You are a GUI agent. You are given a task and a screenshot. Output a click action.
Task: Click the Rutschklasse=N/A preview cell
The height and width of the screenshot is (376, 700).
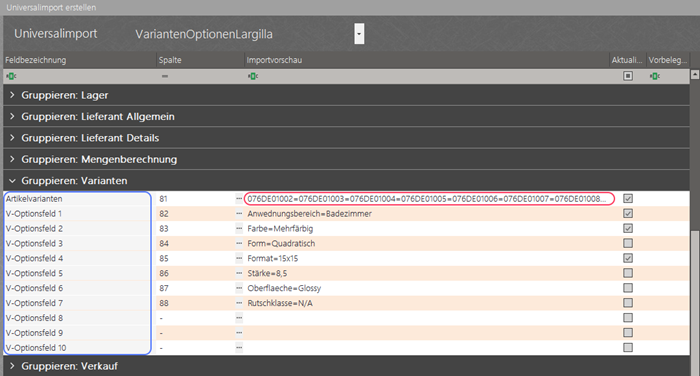coord(280,303)
